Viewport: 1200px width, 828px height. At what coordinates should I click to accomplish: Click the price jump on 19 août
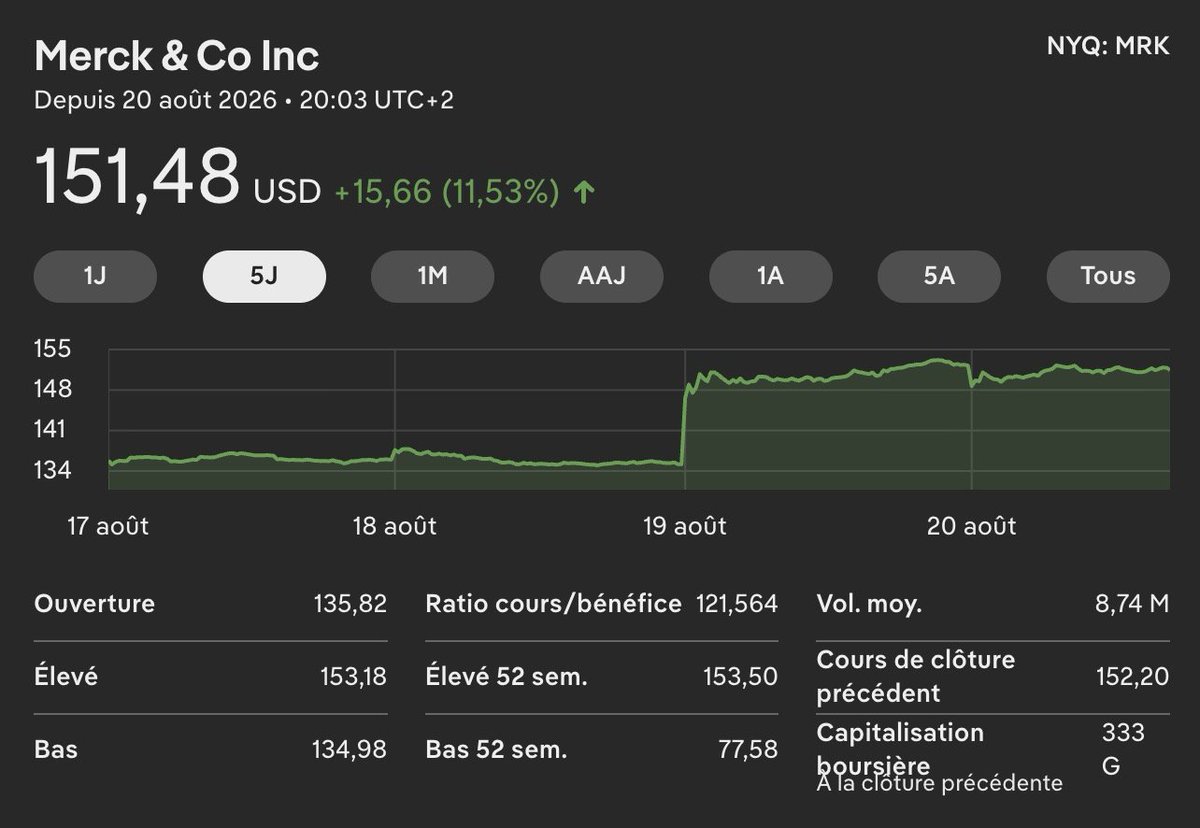pyautogui.click(x=685, y=425)
